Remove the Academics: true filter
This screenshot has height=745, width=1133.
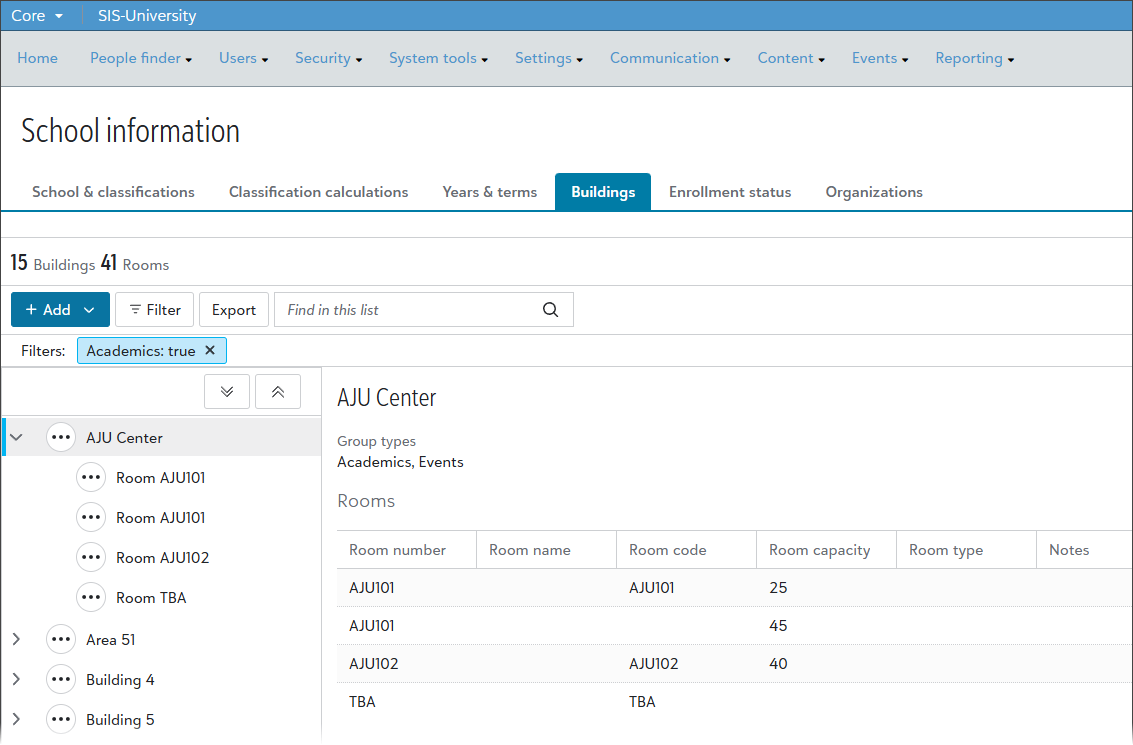[x=210, y=350]
